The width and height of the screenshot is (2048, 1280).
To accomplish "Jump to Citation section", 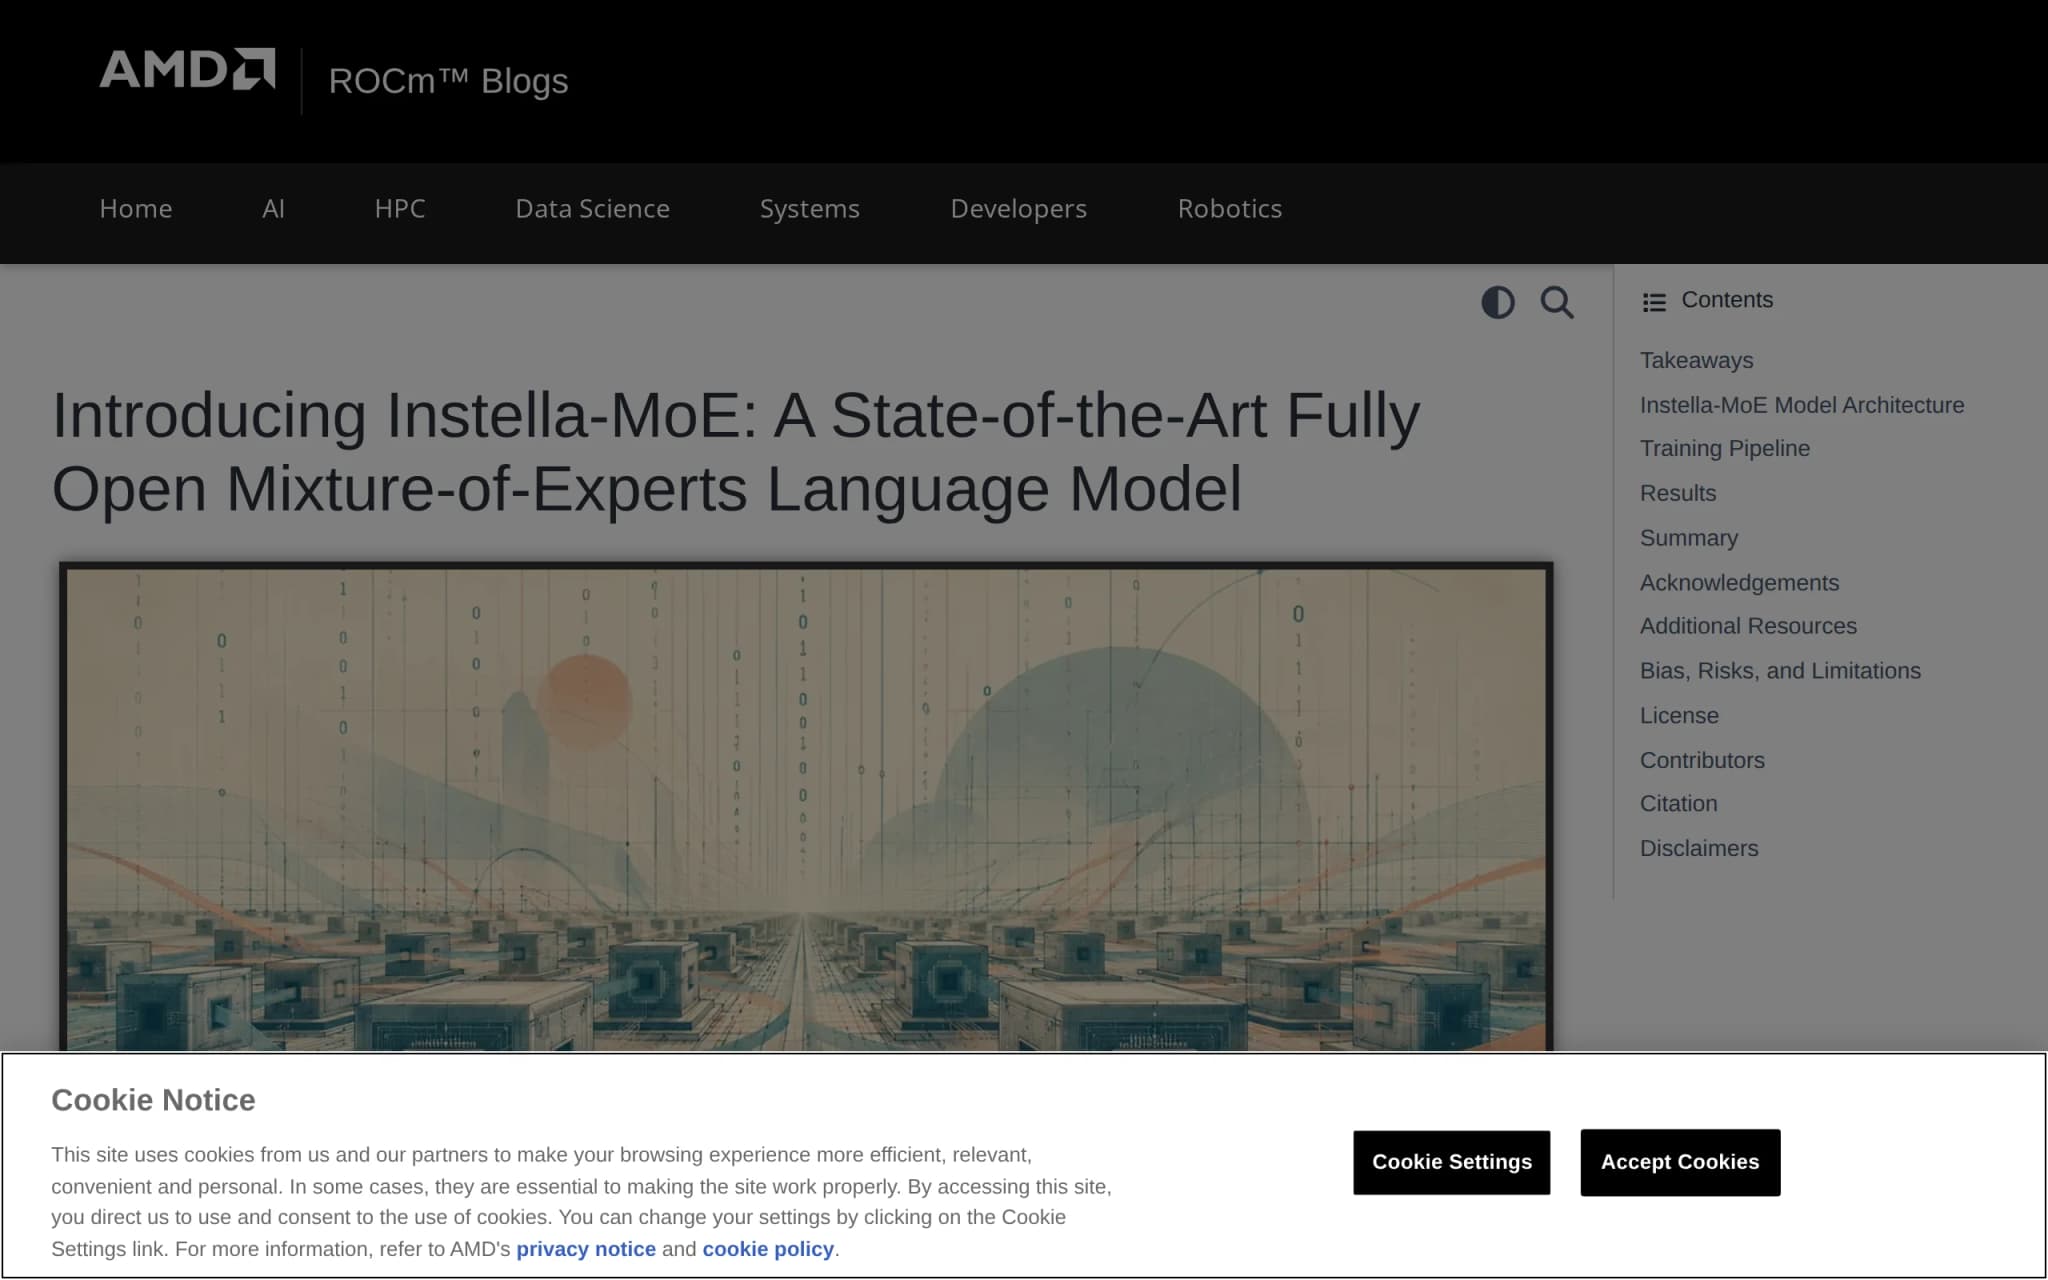I will [1677, 803].
